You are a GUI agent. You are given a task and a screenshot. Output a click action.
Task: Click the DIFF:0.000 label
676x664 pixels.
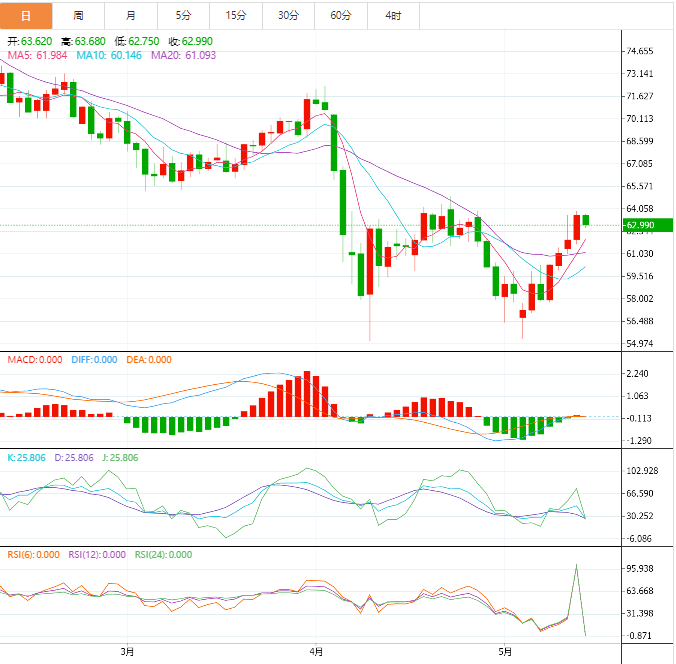pos(94,360)
